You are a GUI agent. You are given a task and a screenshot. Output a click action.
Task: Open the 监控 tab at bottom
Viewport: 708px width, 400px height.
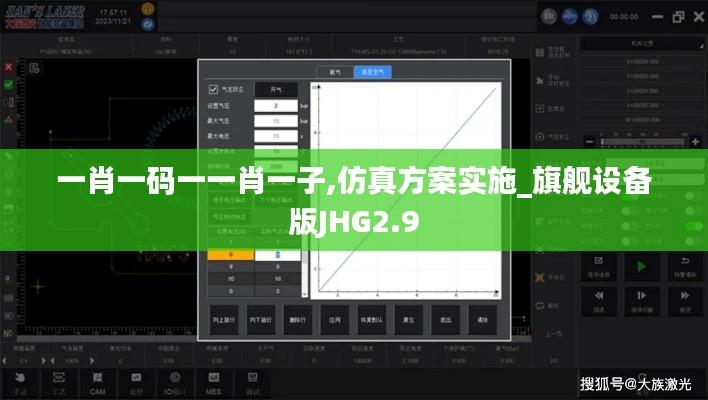[136, 384]
